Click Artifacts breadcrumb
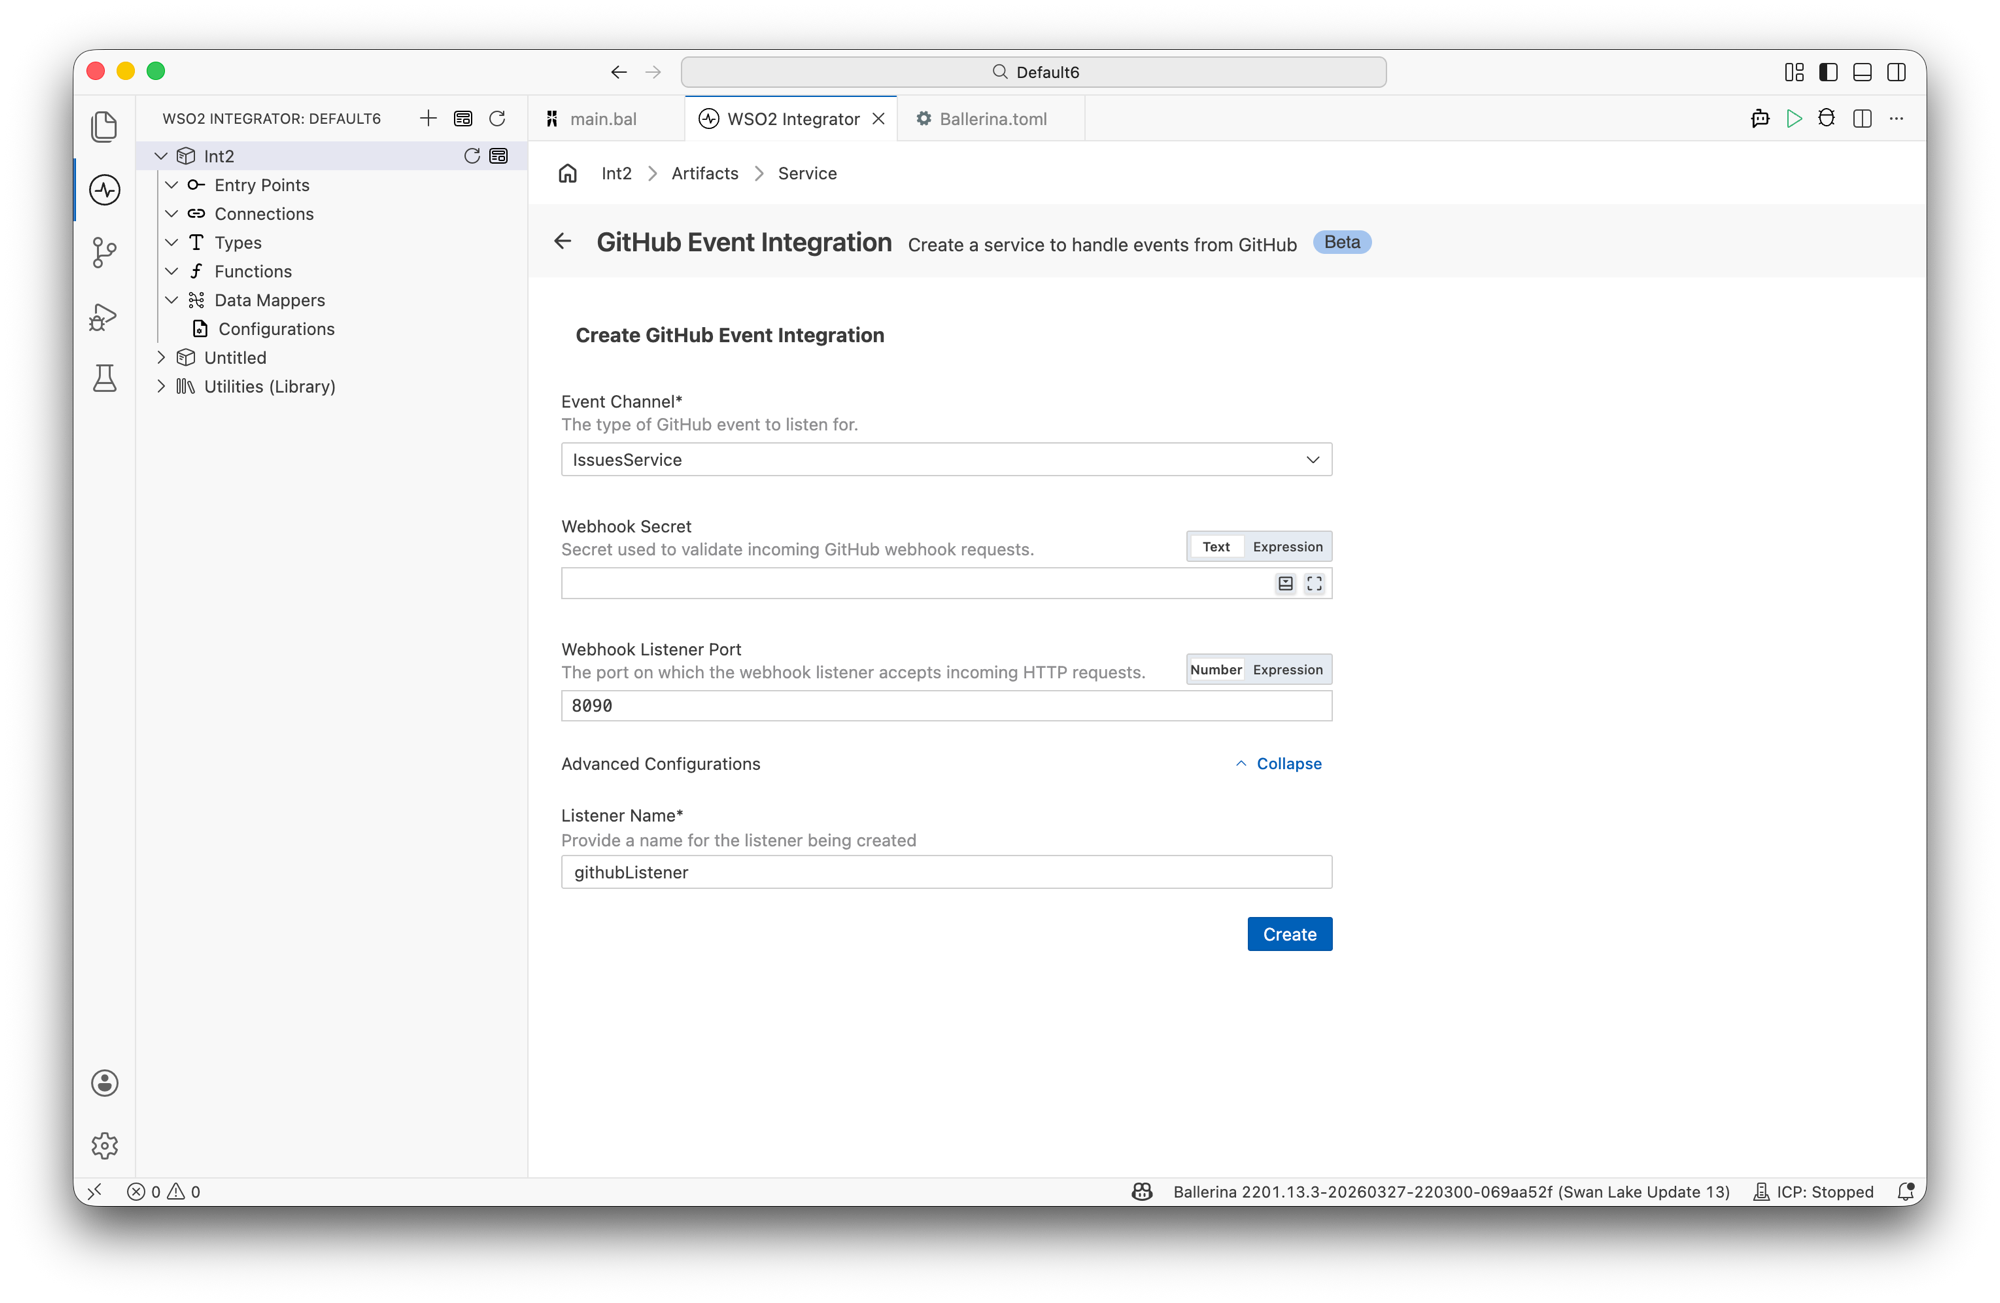 point(705,173)
